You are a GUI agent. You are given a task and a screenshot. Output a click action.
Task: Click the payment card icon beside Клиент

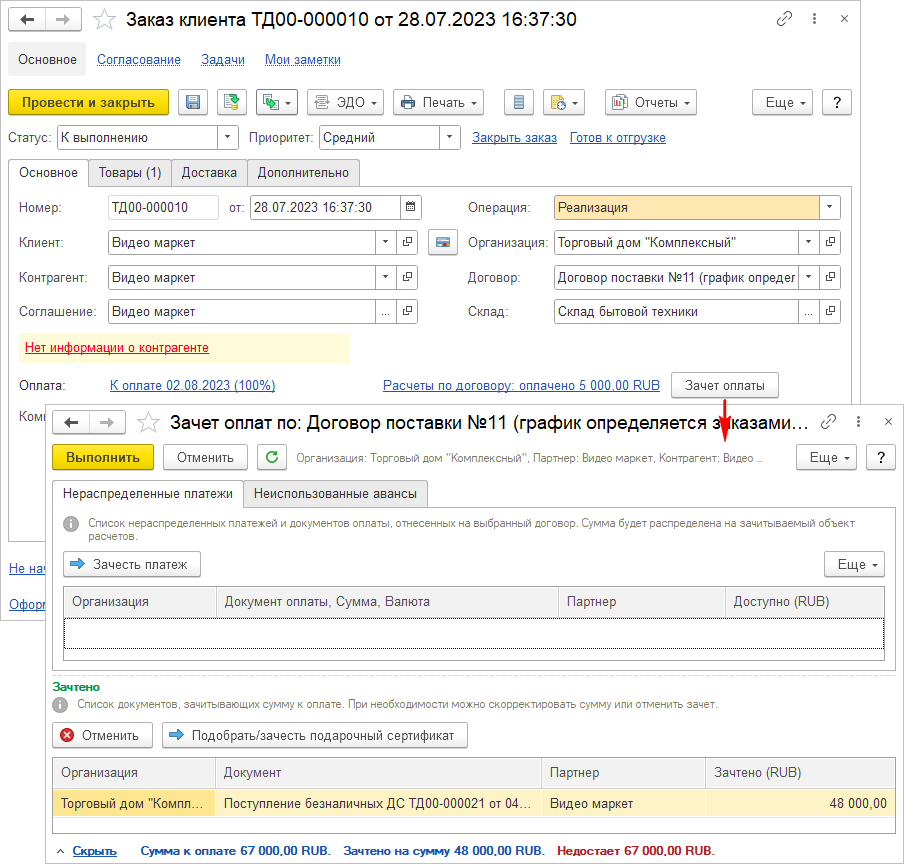(442, 242)
